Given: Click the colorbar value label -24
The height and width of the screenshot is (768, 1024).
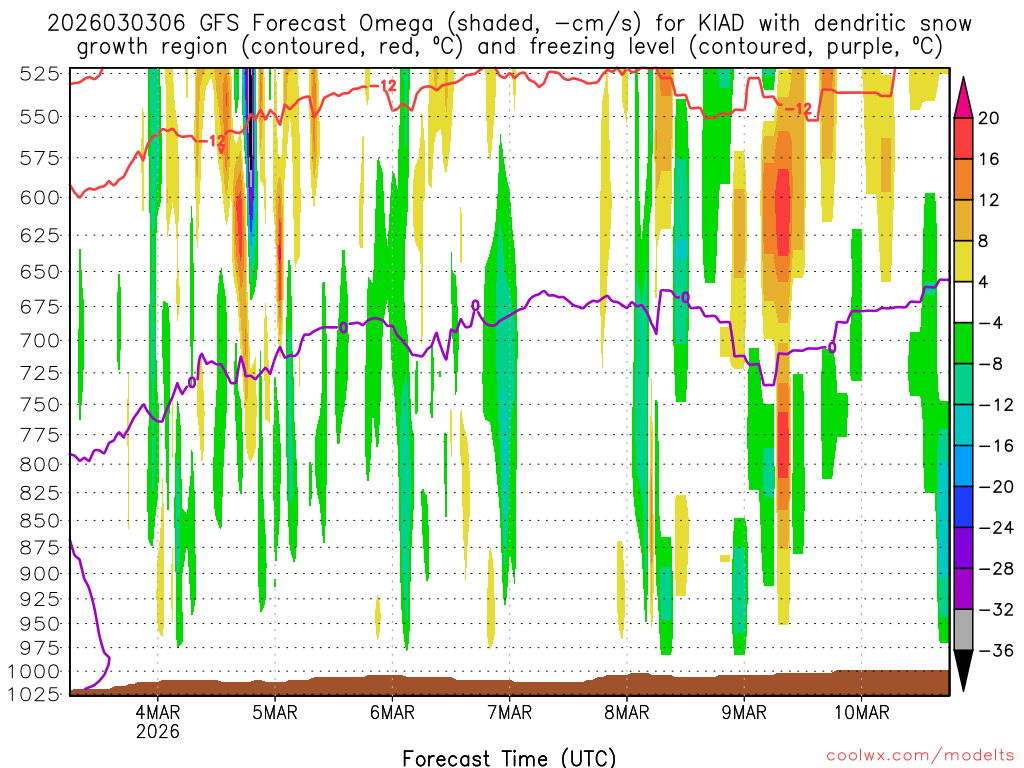Looking at the screenshot, I should pyautogui.click(x=997, y=528).
